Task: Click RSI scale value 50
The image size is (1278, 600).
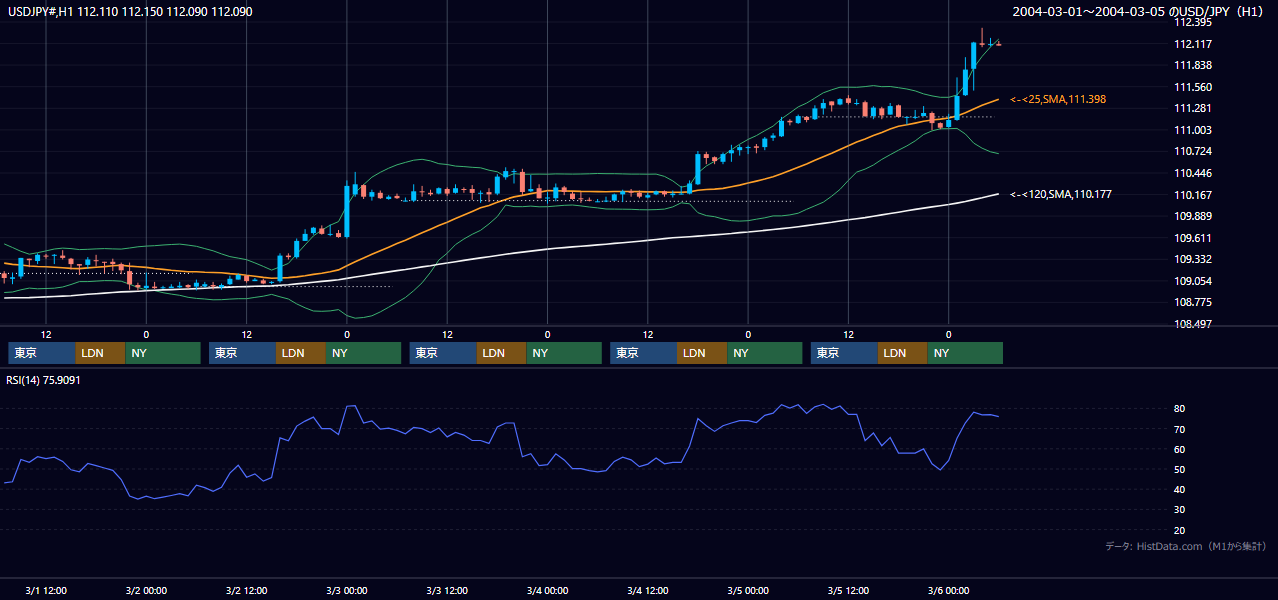Action: pyautogui.click(x=1180, y=469)
